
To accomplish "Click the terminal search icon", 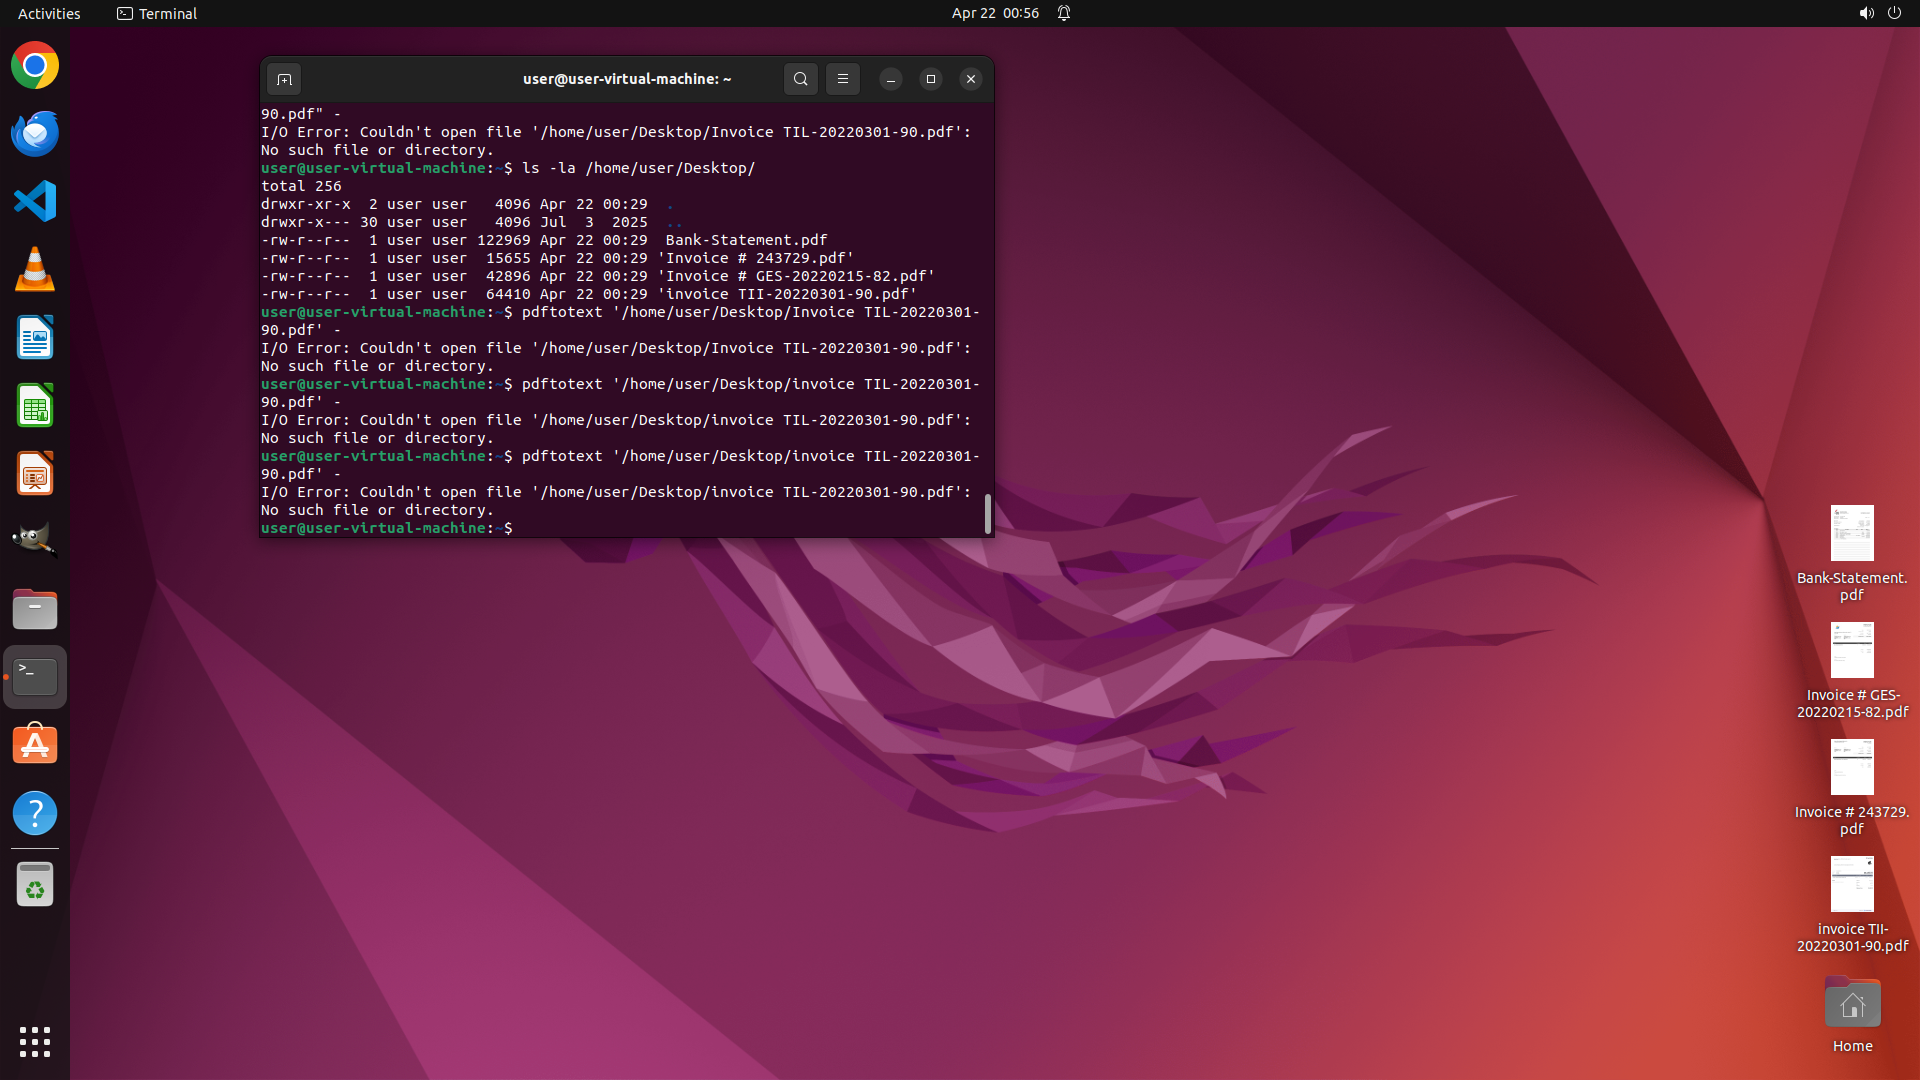I will 800,79.
